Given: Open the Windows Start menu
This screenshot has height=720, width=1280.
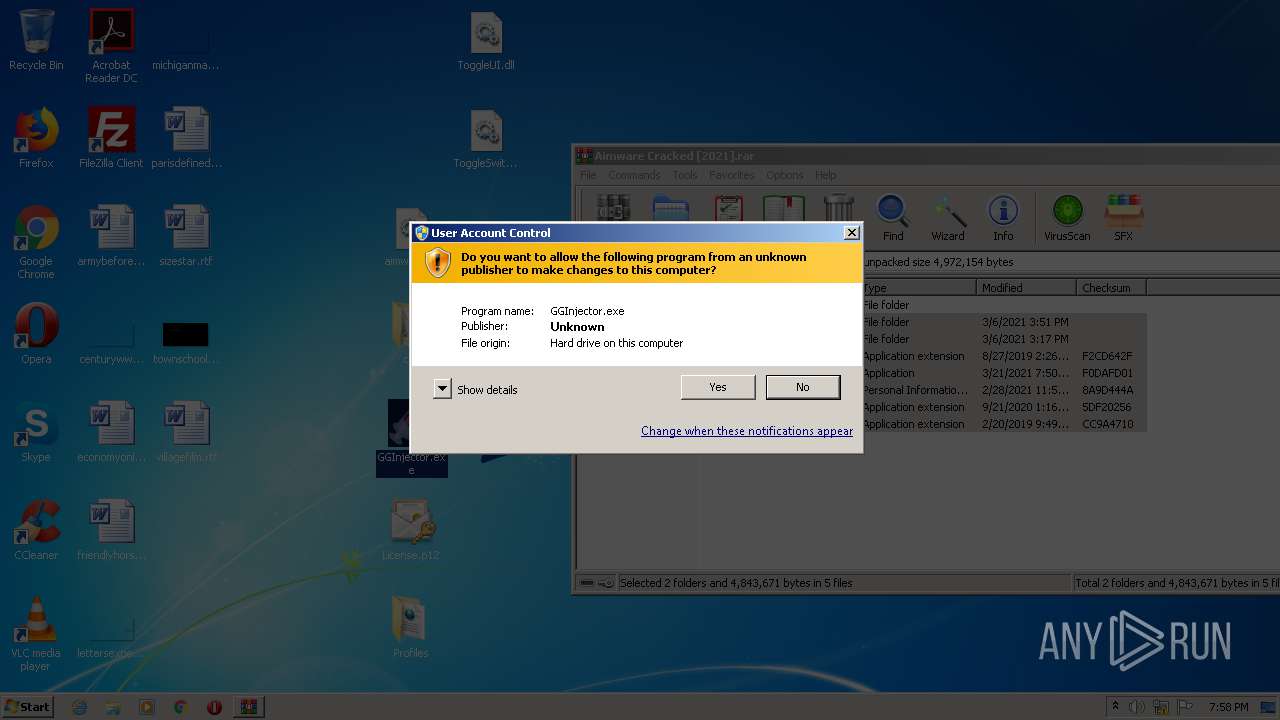Looking at the screenshot, I should tap(28, 706).
